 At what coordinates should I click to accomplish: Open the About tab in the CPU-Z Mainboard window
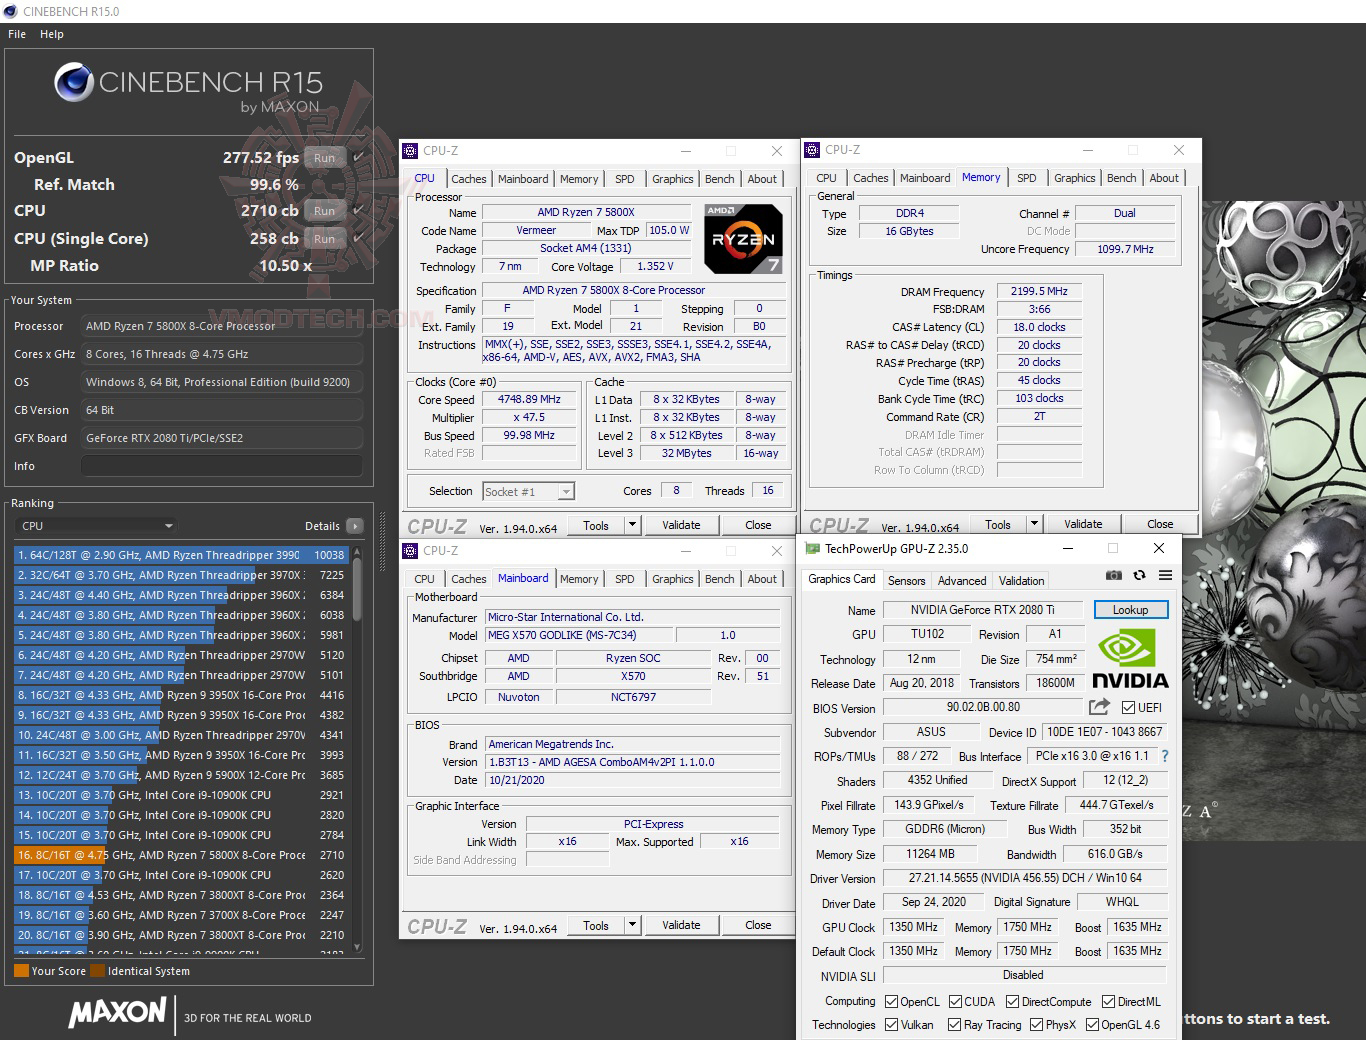point(762,579)
